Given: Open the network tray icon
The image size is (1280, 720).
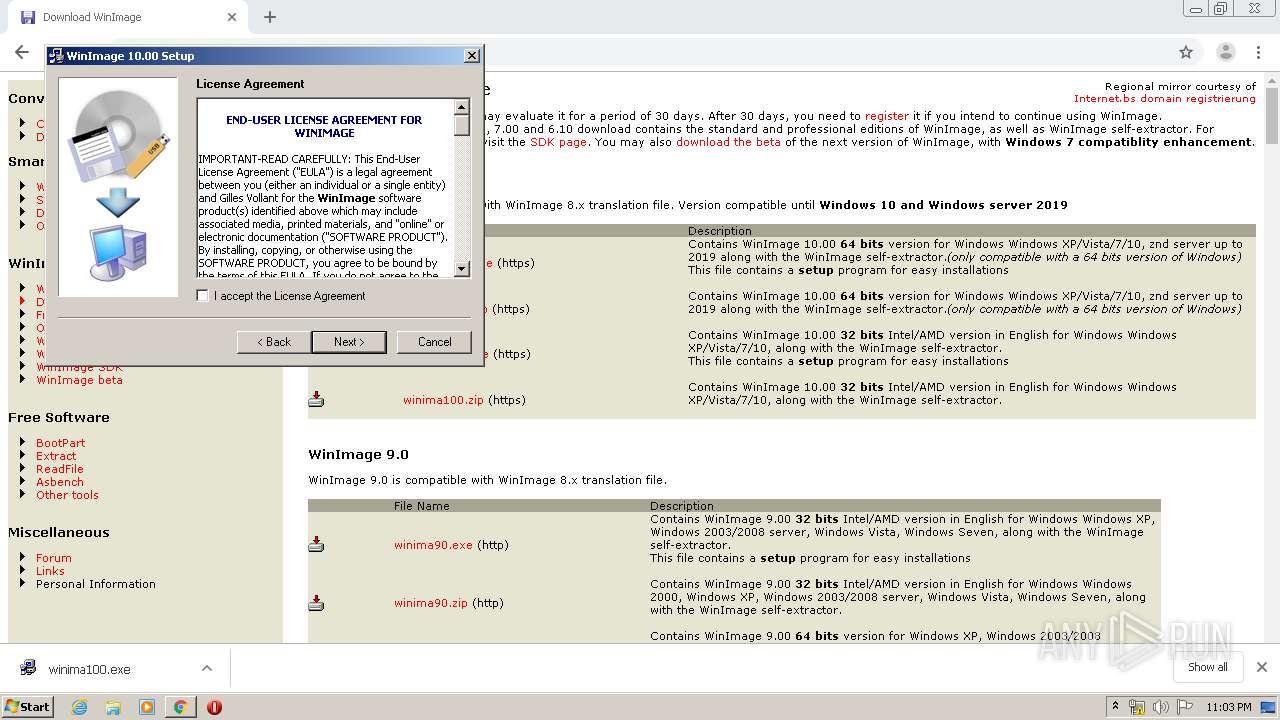Looking at the screenshot, I should coord(1137,707).
